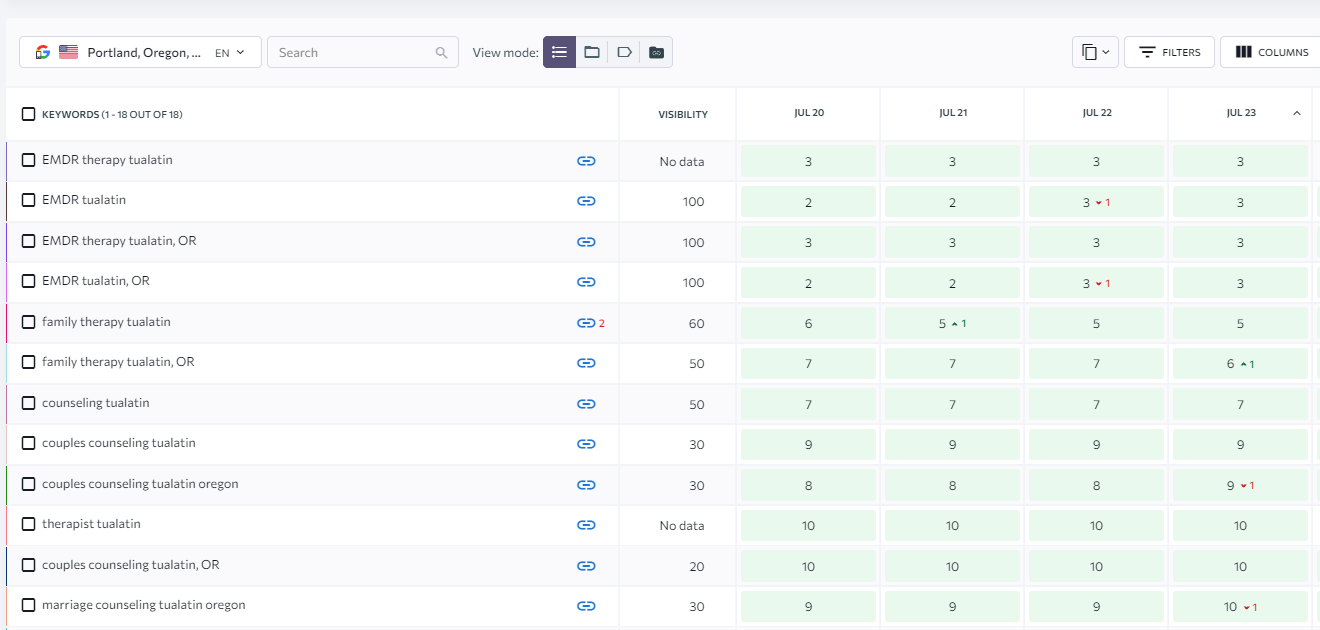This screenshot has width=1320, height=630.
Task: Click the search magnifier icon
Action: coord(442,53)
